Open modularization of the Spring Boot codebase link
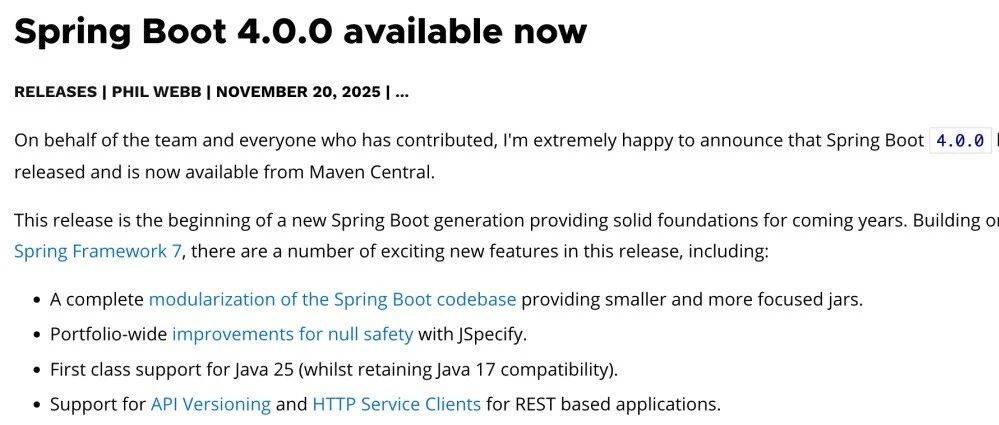 tap(332, 299)
